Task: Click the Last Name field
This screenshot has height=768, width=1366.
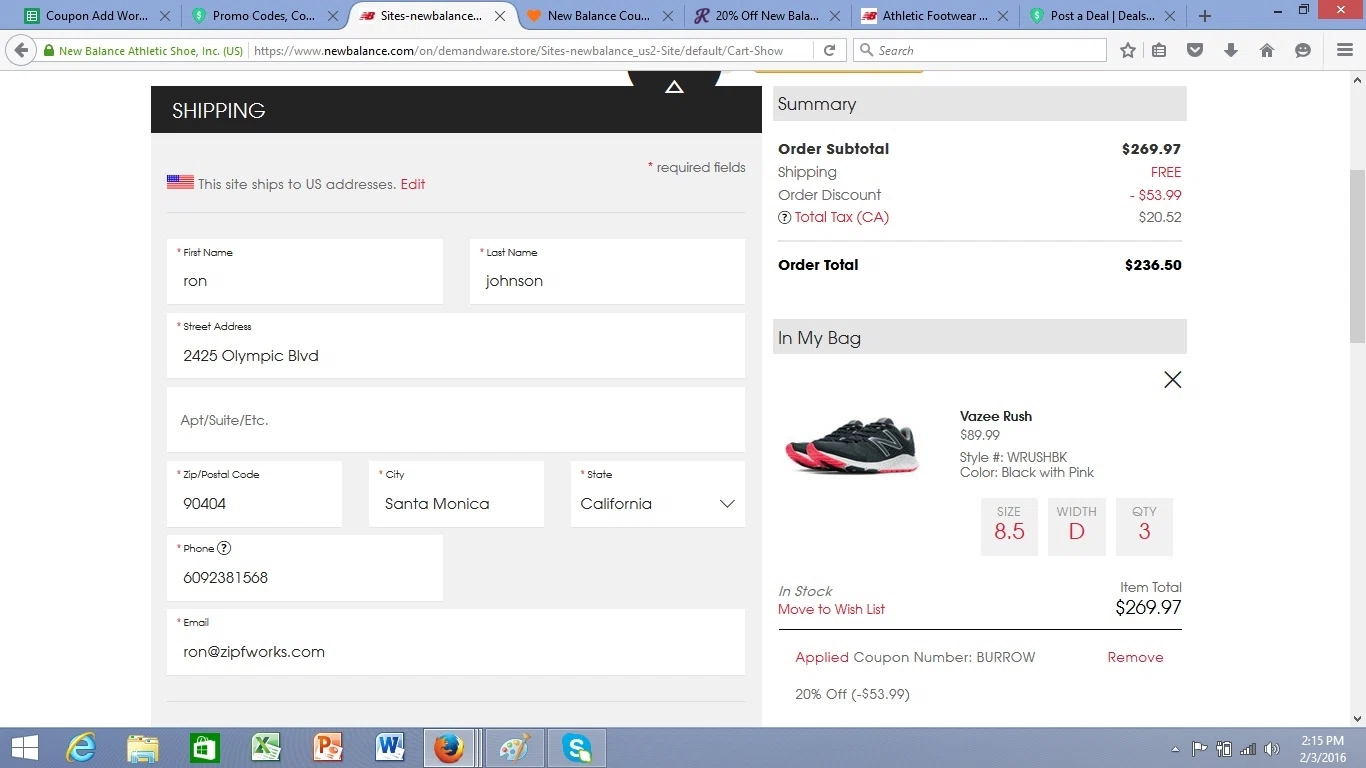Action: pyautogui.click(x=607, y=272)
